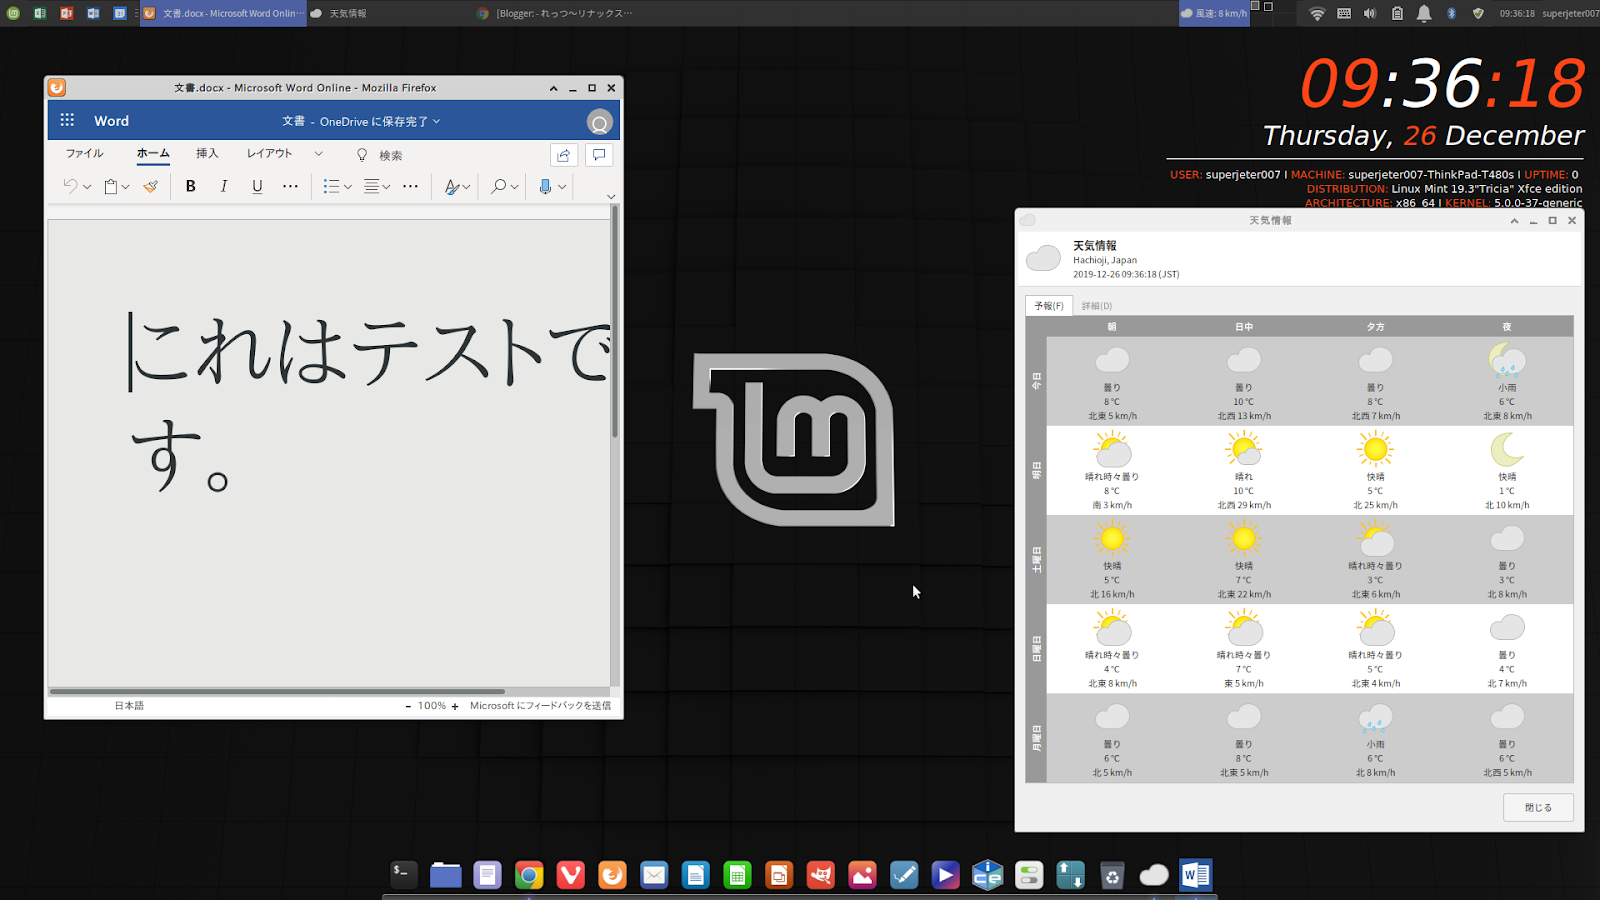Expand the bullet list dropdown arrow
Image resolution: width=1600 pixels, height=900 pixels.
point(347,187)
